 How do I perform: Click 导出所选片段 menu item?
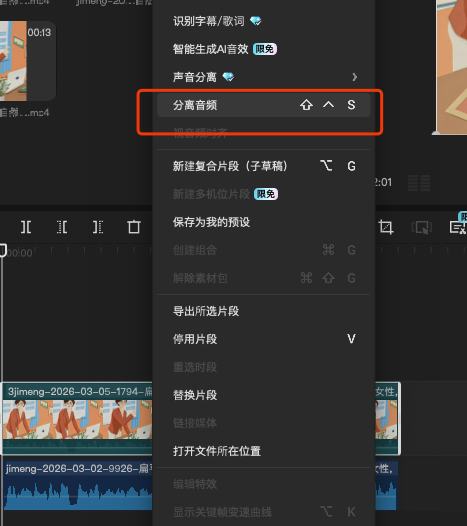tap(263, 311)
